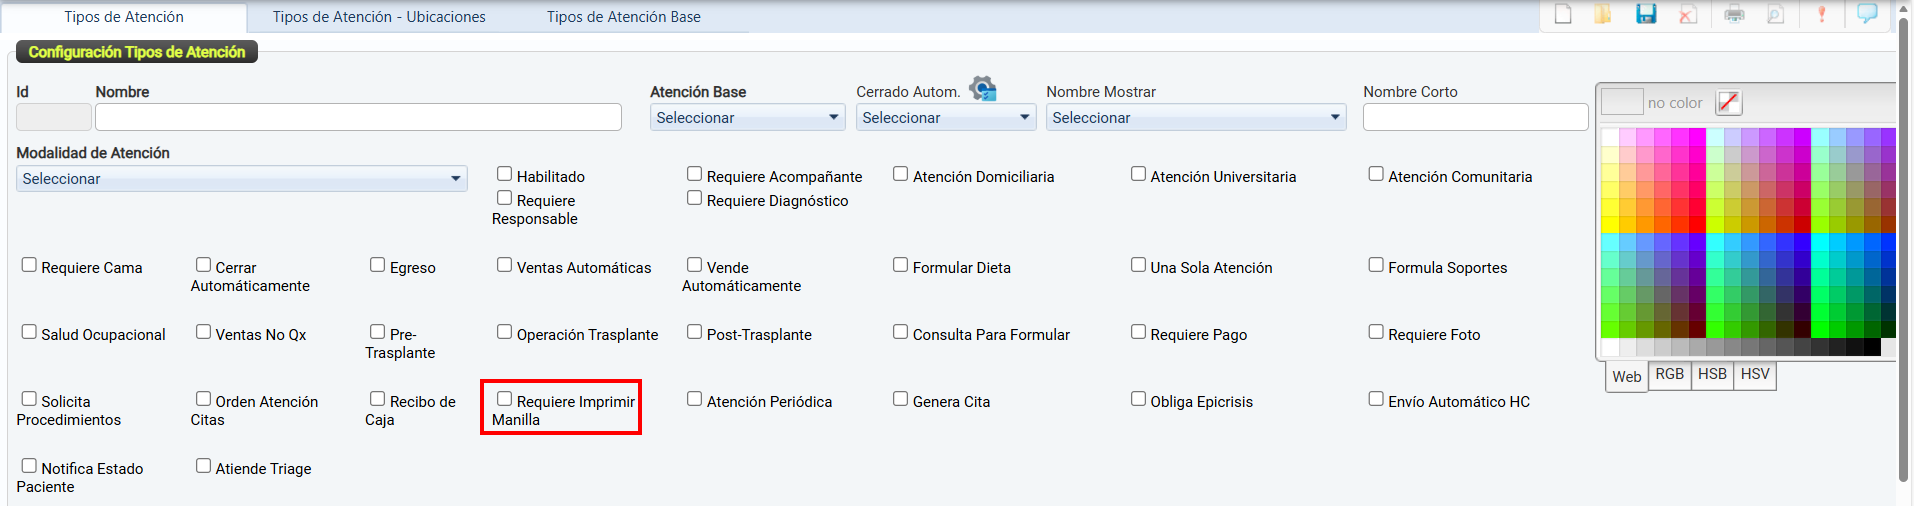Open the Tipos de Atención Base tab

click(x=623, y=17)
